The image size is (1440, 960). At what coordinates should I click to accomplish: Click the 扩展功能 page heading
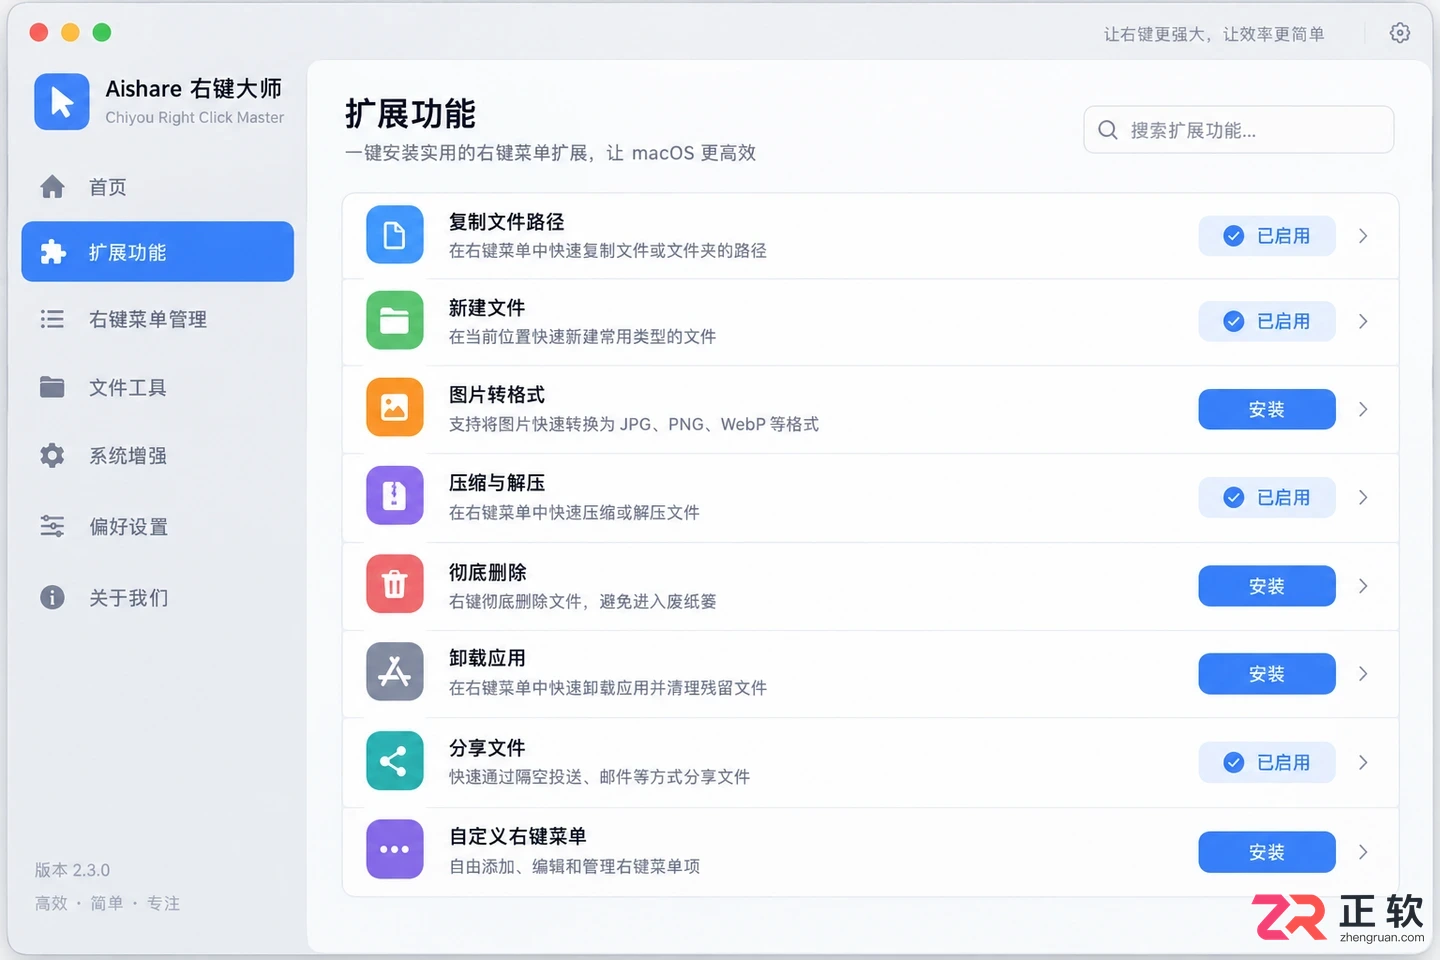[410, 114]
